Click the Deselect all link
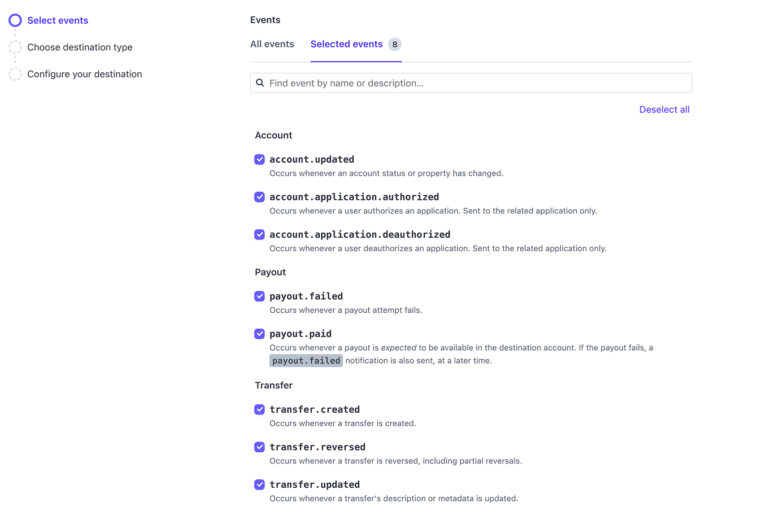 click(x=664, y=110)
